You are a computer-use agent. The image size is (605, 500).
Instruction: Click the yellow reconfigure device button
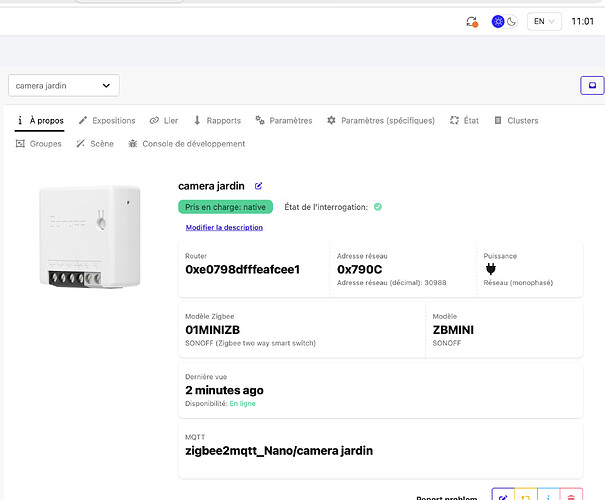tap(526, 494)
